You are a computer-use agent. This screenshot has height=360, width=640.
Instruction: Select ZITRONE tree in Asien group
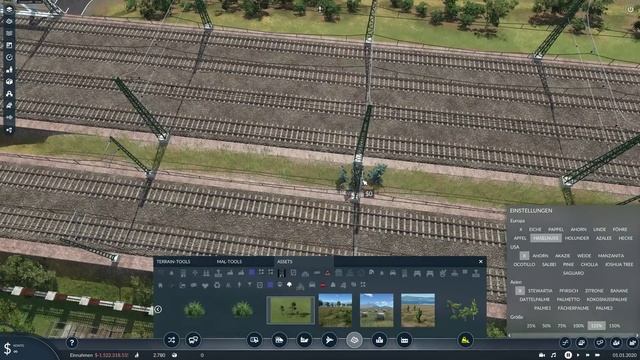pyautogui.click(x=594, y=291)
